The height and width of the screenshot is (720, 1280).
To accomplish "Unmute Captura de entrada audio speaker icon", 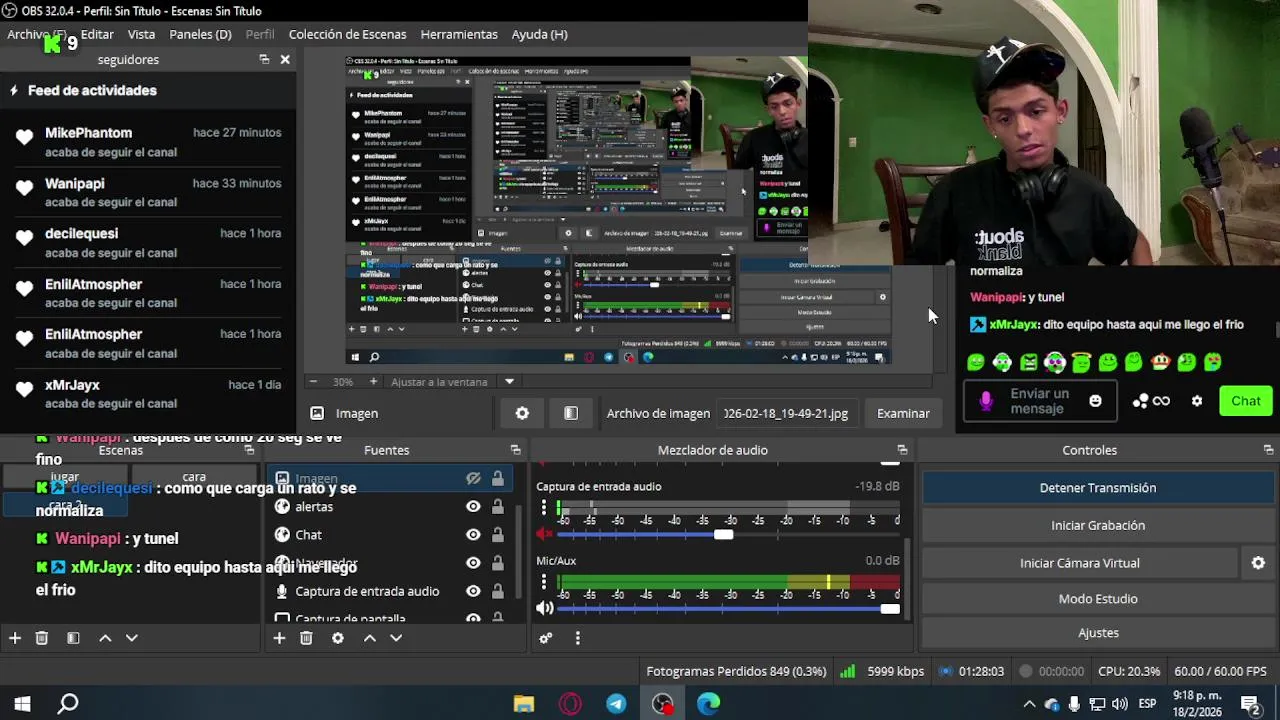I will (545, 534).
